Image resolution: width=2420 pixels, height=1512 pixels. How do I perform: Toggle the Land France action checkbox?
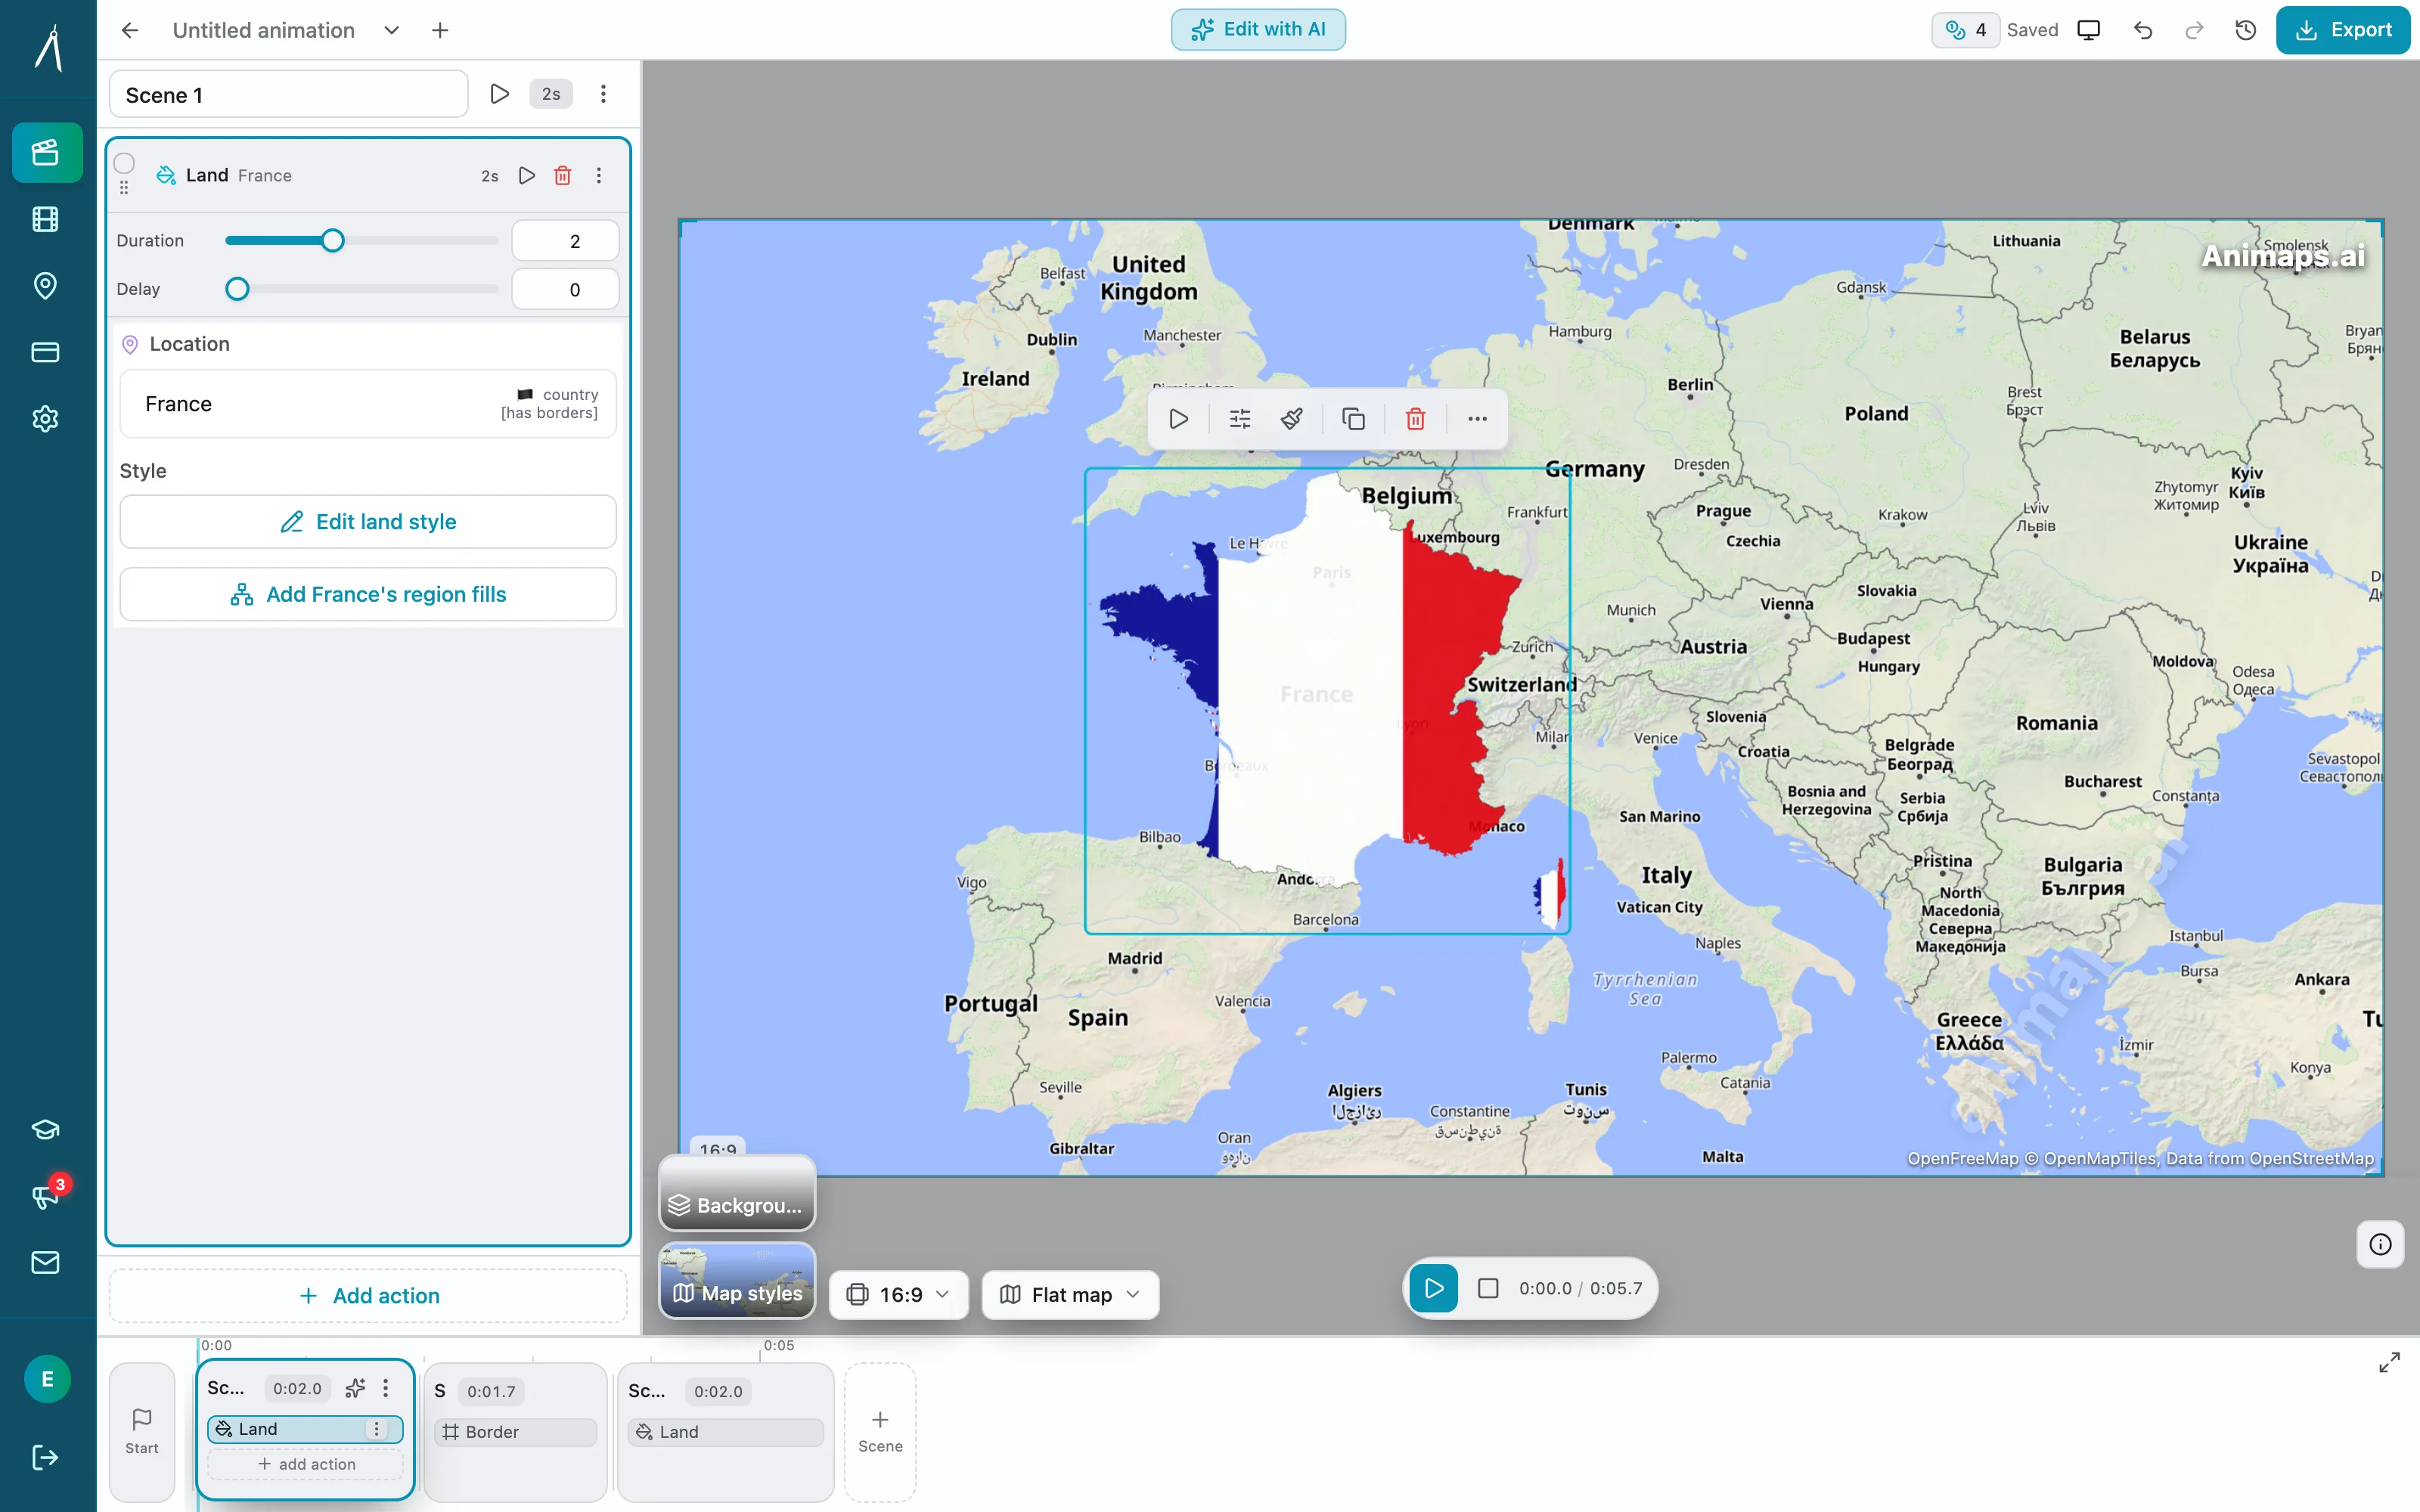(124, 163)
